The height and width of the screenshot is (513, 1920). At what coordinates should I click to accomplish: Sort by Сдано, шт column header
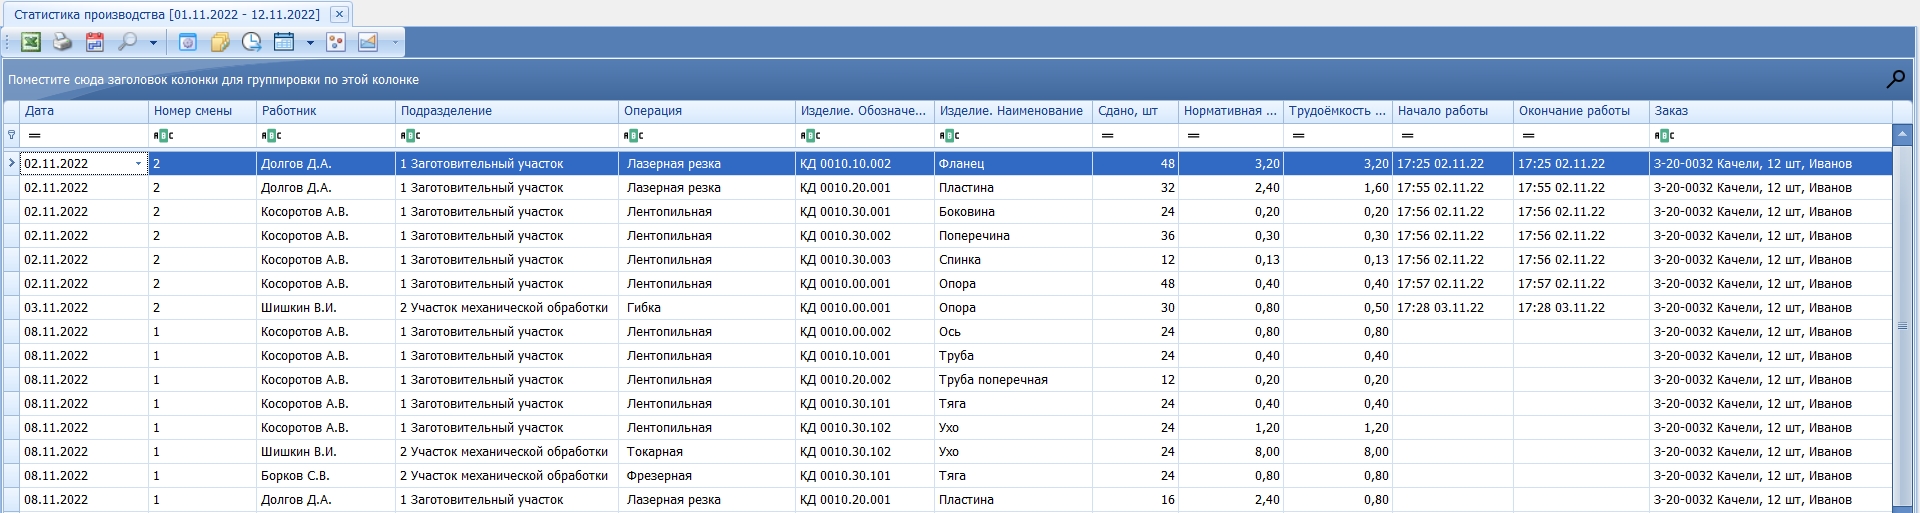[1135, 111]
